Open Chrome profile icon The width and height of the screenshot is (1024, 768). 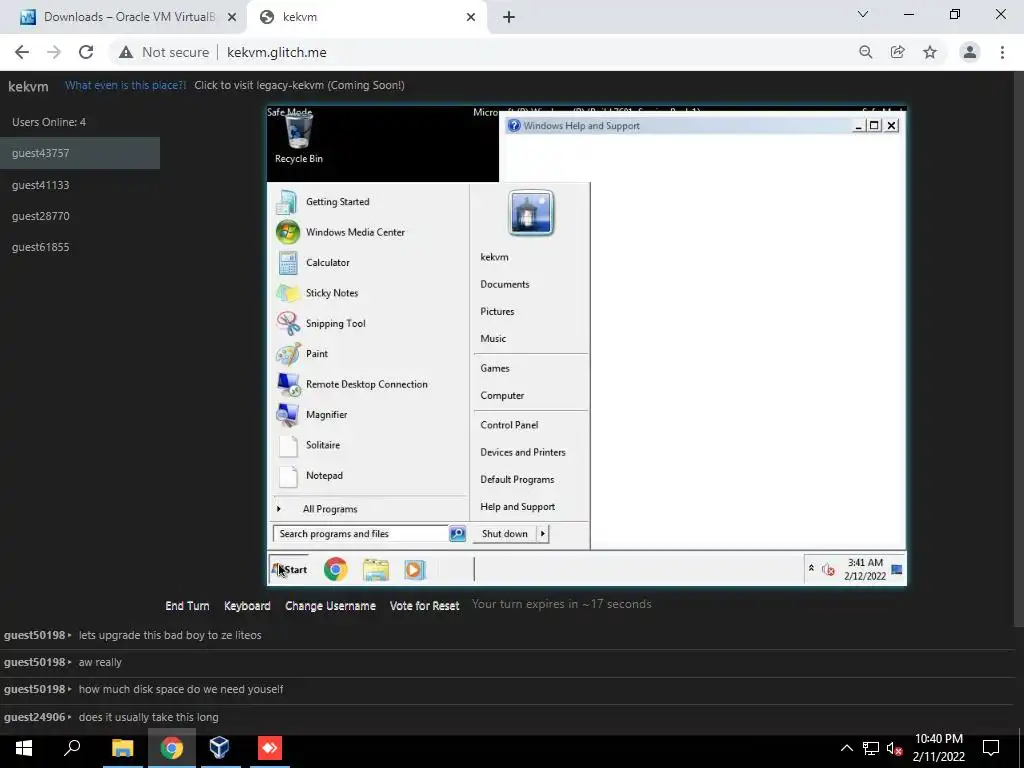click(970, 52)
